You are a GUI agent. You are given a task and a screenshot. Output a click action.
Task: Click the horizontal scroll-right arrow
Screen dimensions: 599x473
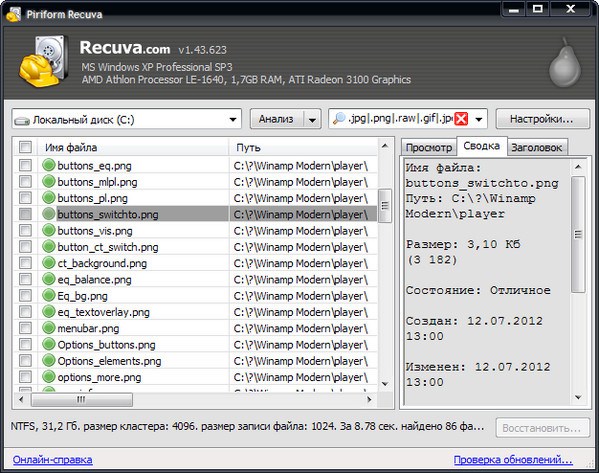click(x=369, y=400)
